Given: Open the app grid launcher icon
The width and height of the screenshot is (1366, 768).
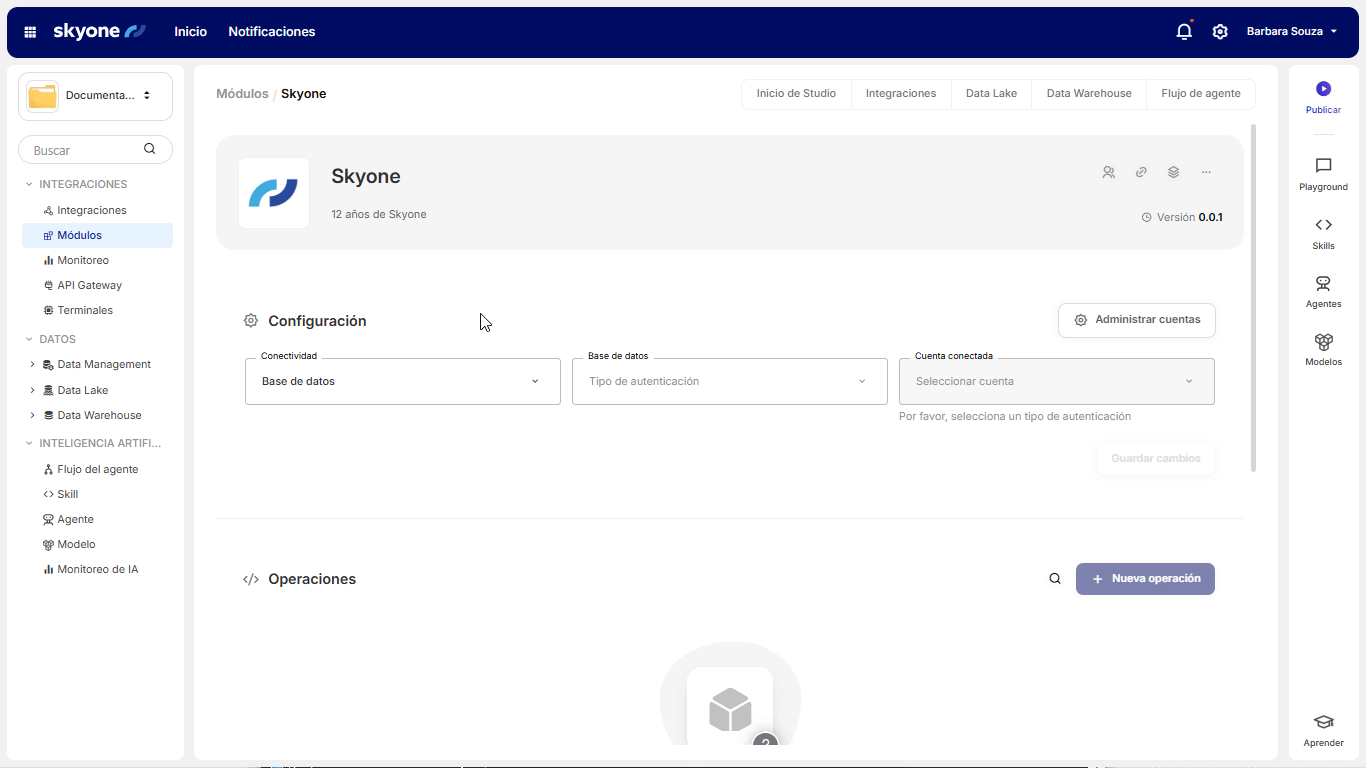Looking at the screenshot, I should [x=30, y=32].
